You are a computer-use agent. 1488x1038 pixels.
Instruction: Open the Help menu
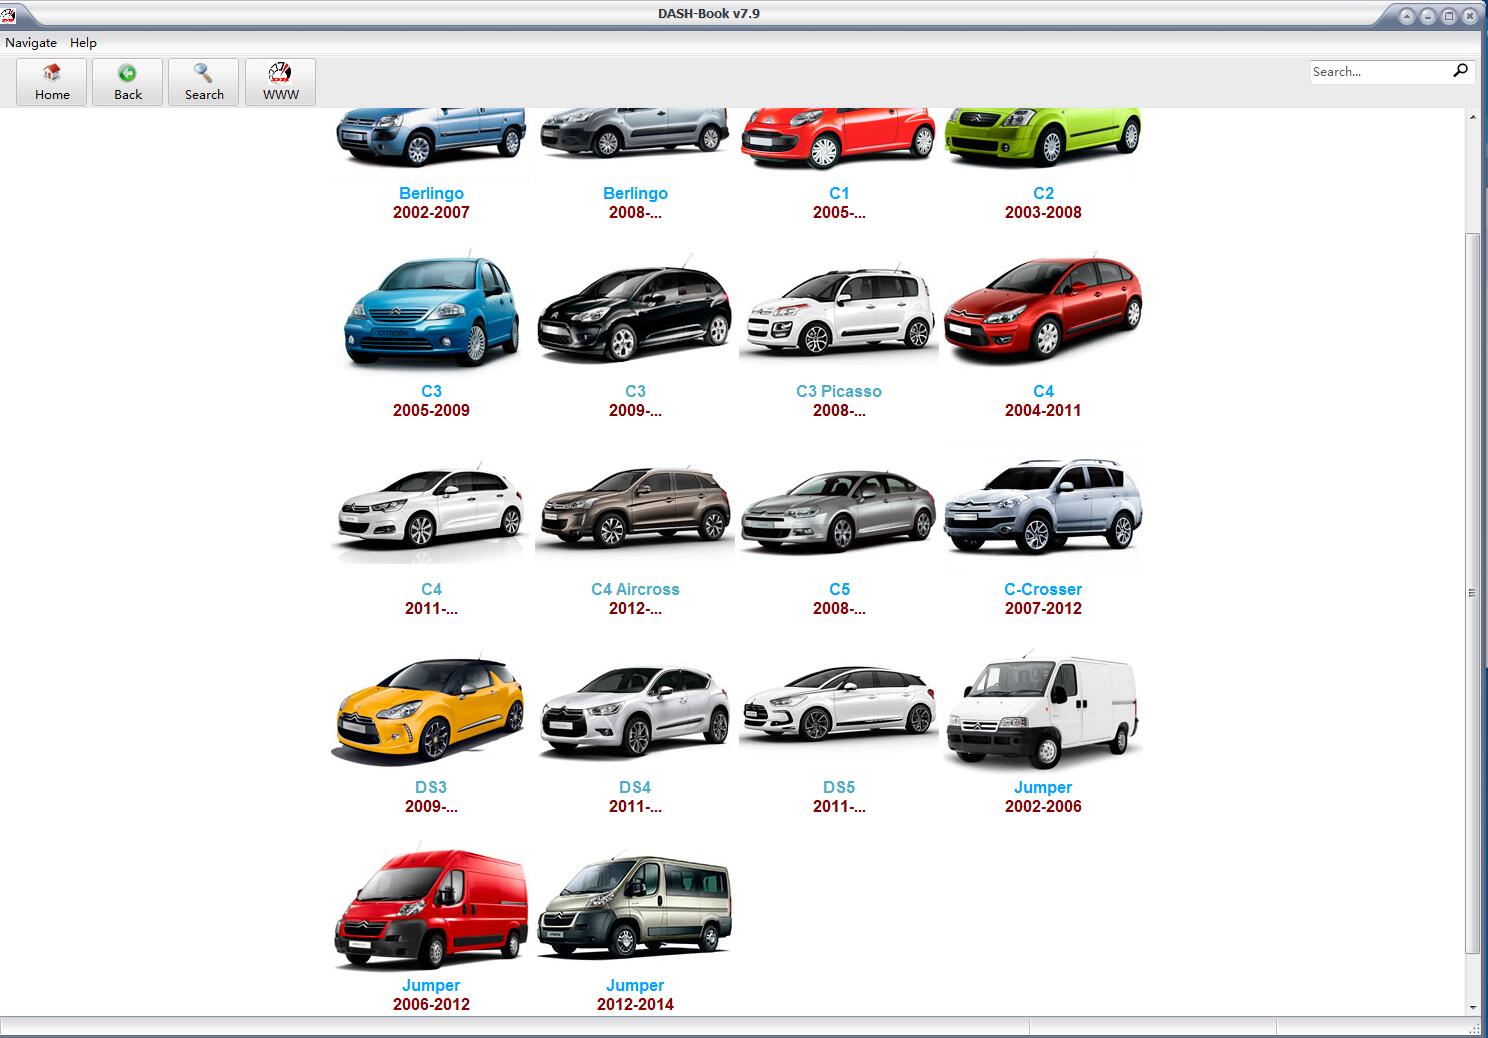tap(83, 42)
